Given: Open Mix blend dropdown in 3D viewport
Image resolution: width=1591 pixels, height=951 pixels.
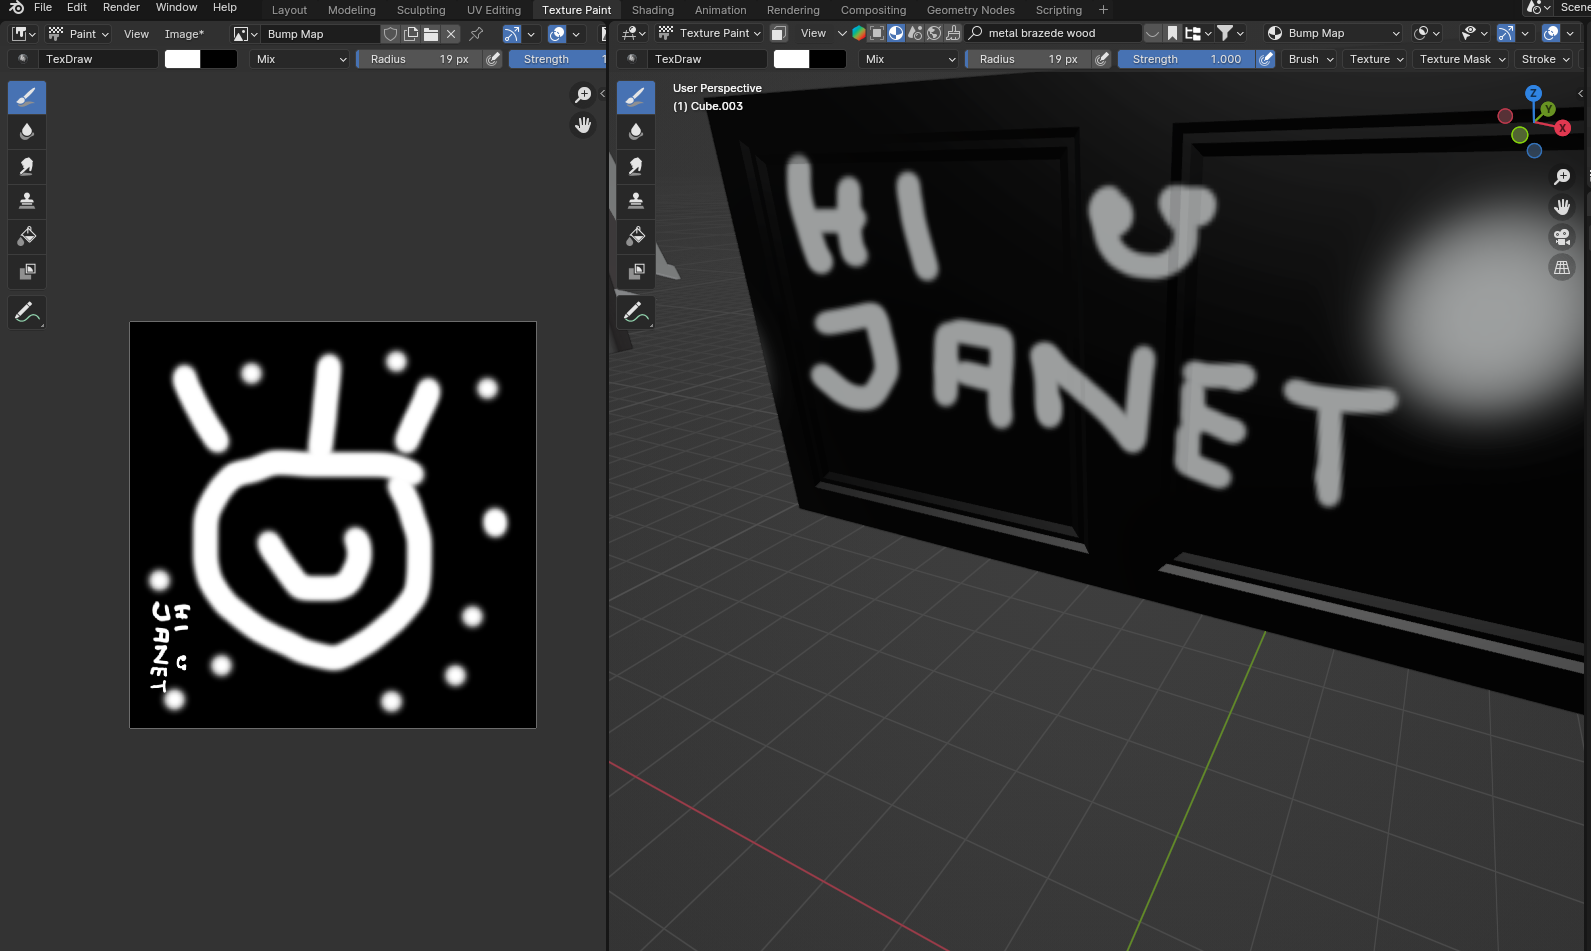Looking at the screenshot, I should 909,59.
